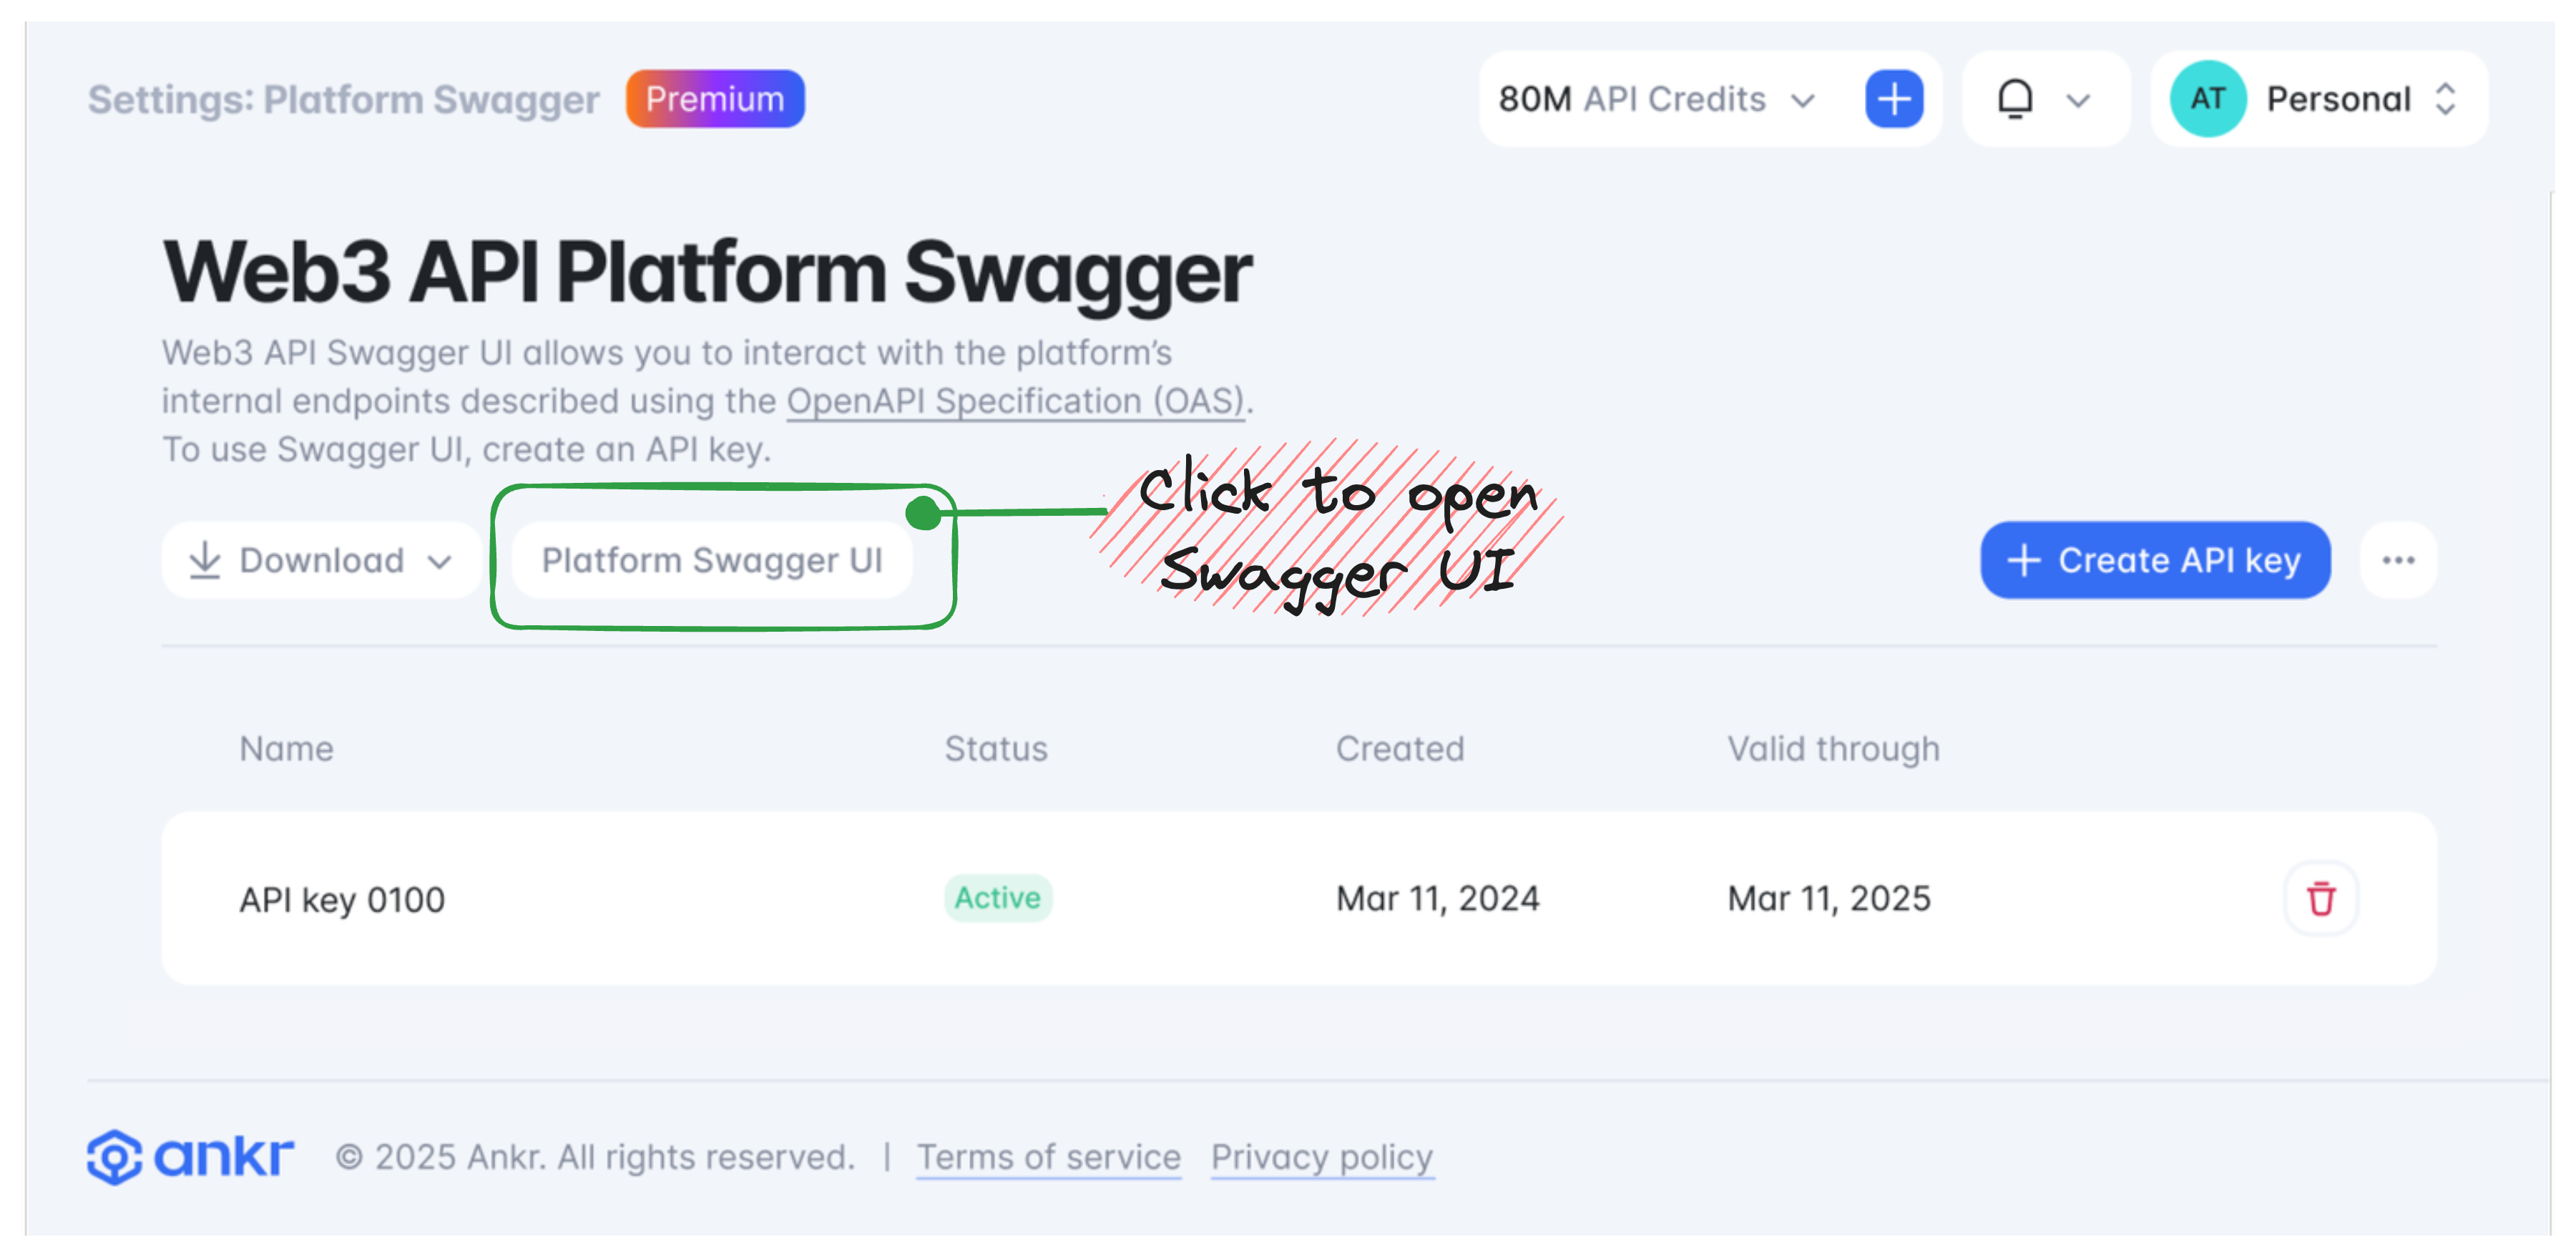Open the OpenAPI Specification (OAS) link
This screenshot has width=2576, height=1257.
[x=1015, y=401]
